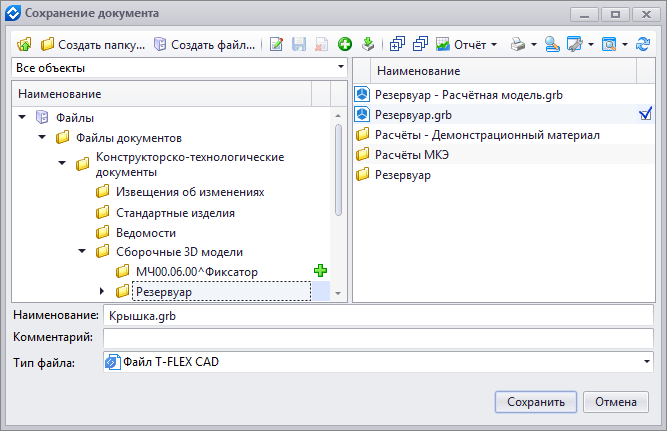667x431 pixels.
Task: Click the Отмена button
Action: 616,402
